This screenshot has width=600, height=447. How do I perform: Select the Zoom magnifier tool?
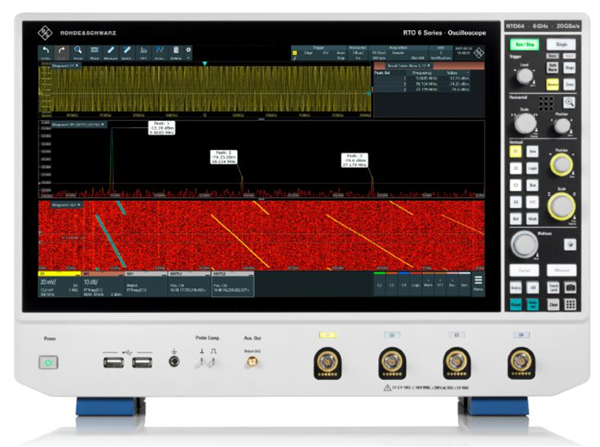78,51
